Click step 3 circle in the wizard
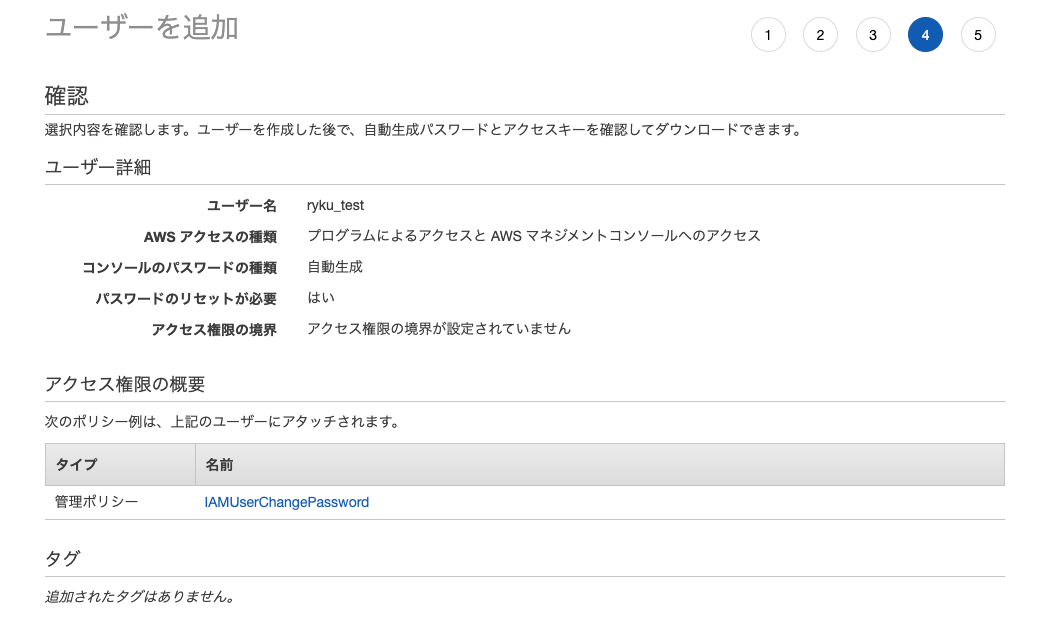The width and height of the screenshot is (1038, 624). [873, 34]
